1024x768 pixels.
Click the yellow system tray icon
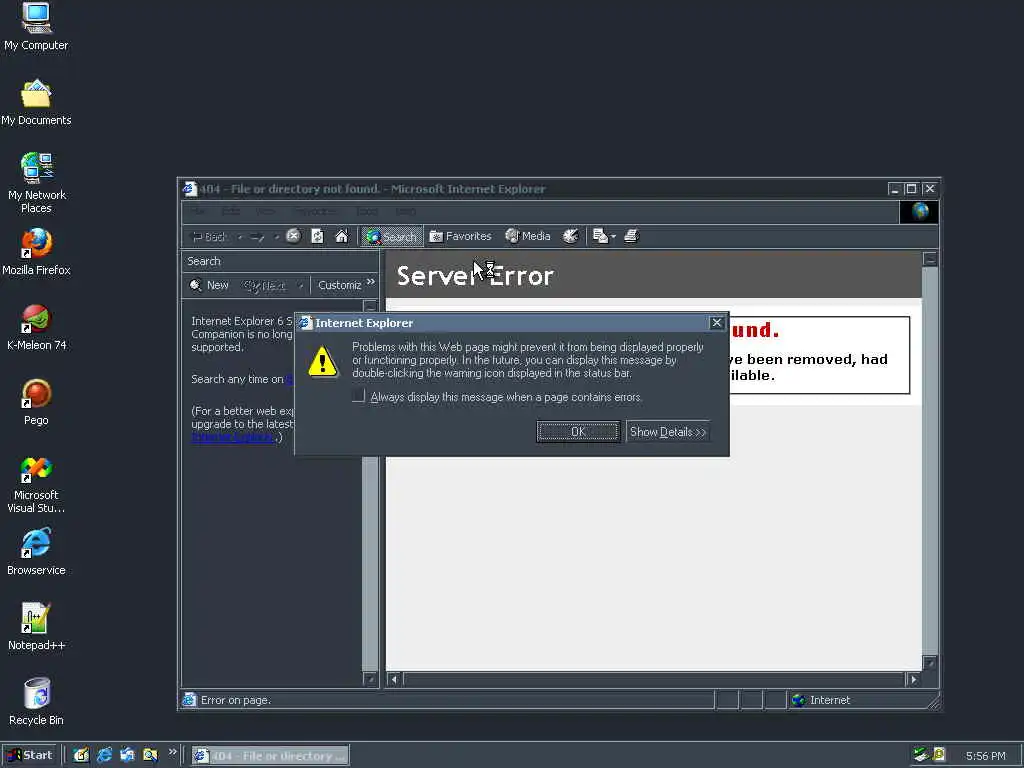(x=939, y=755)
